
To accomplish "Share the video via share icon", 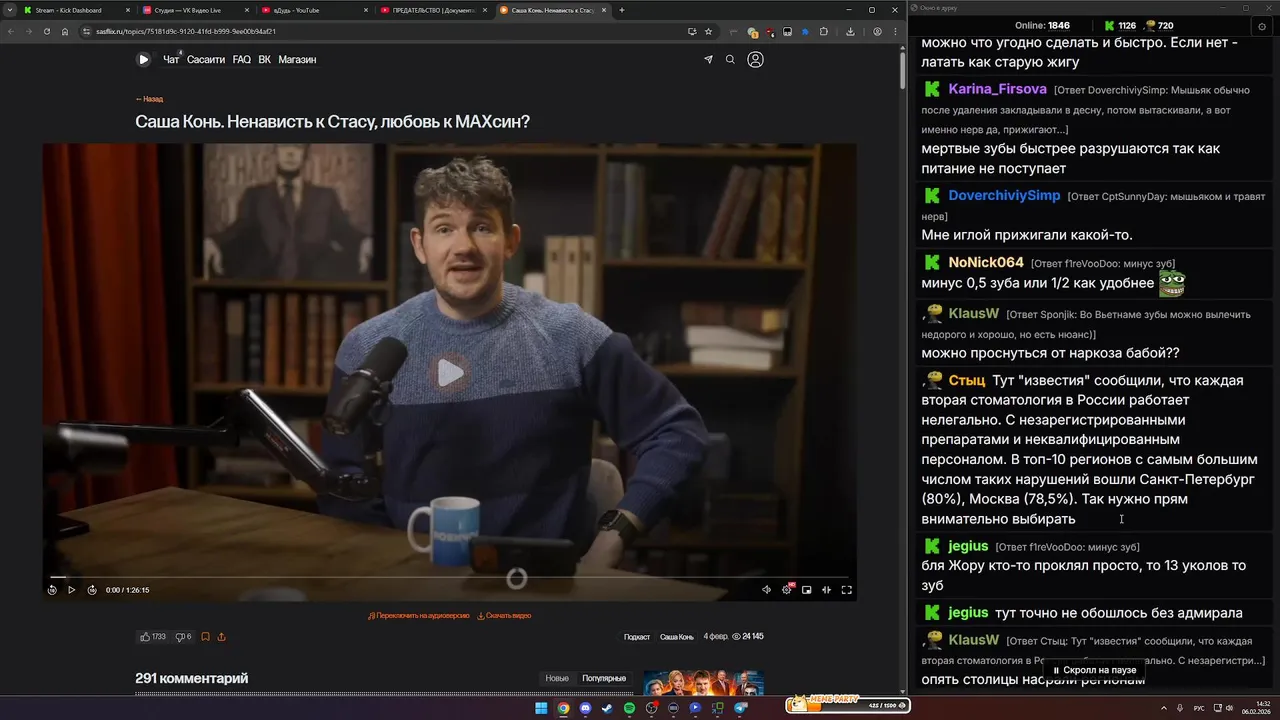I will click(221, 636).
